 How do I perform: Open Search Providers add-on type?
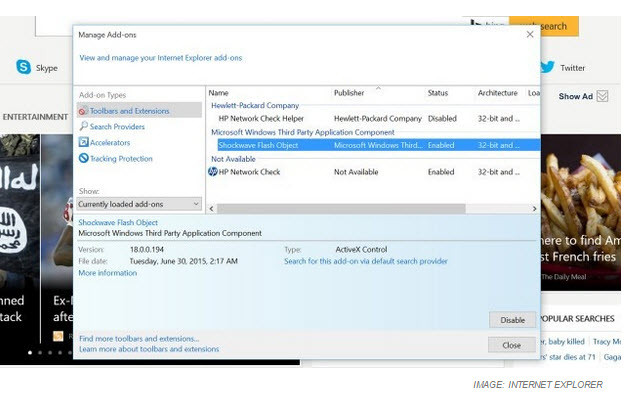pos(117,127)
